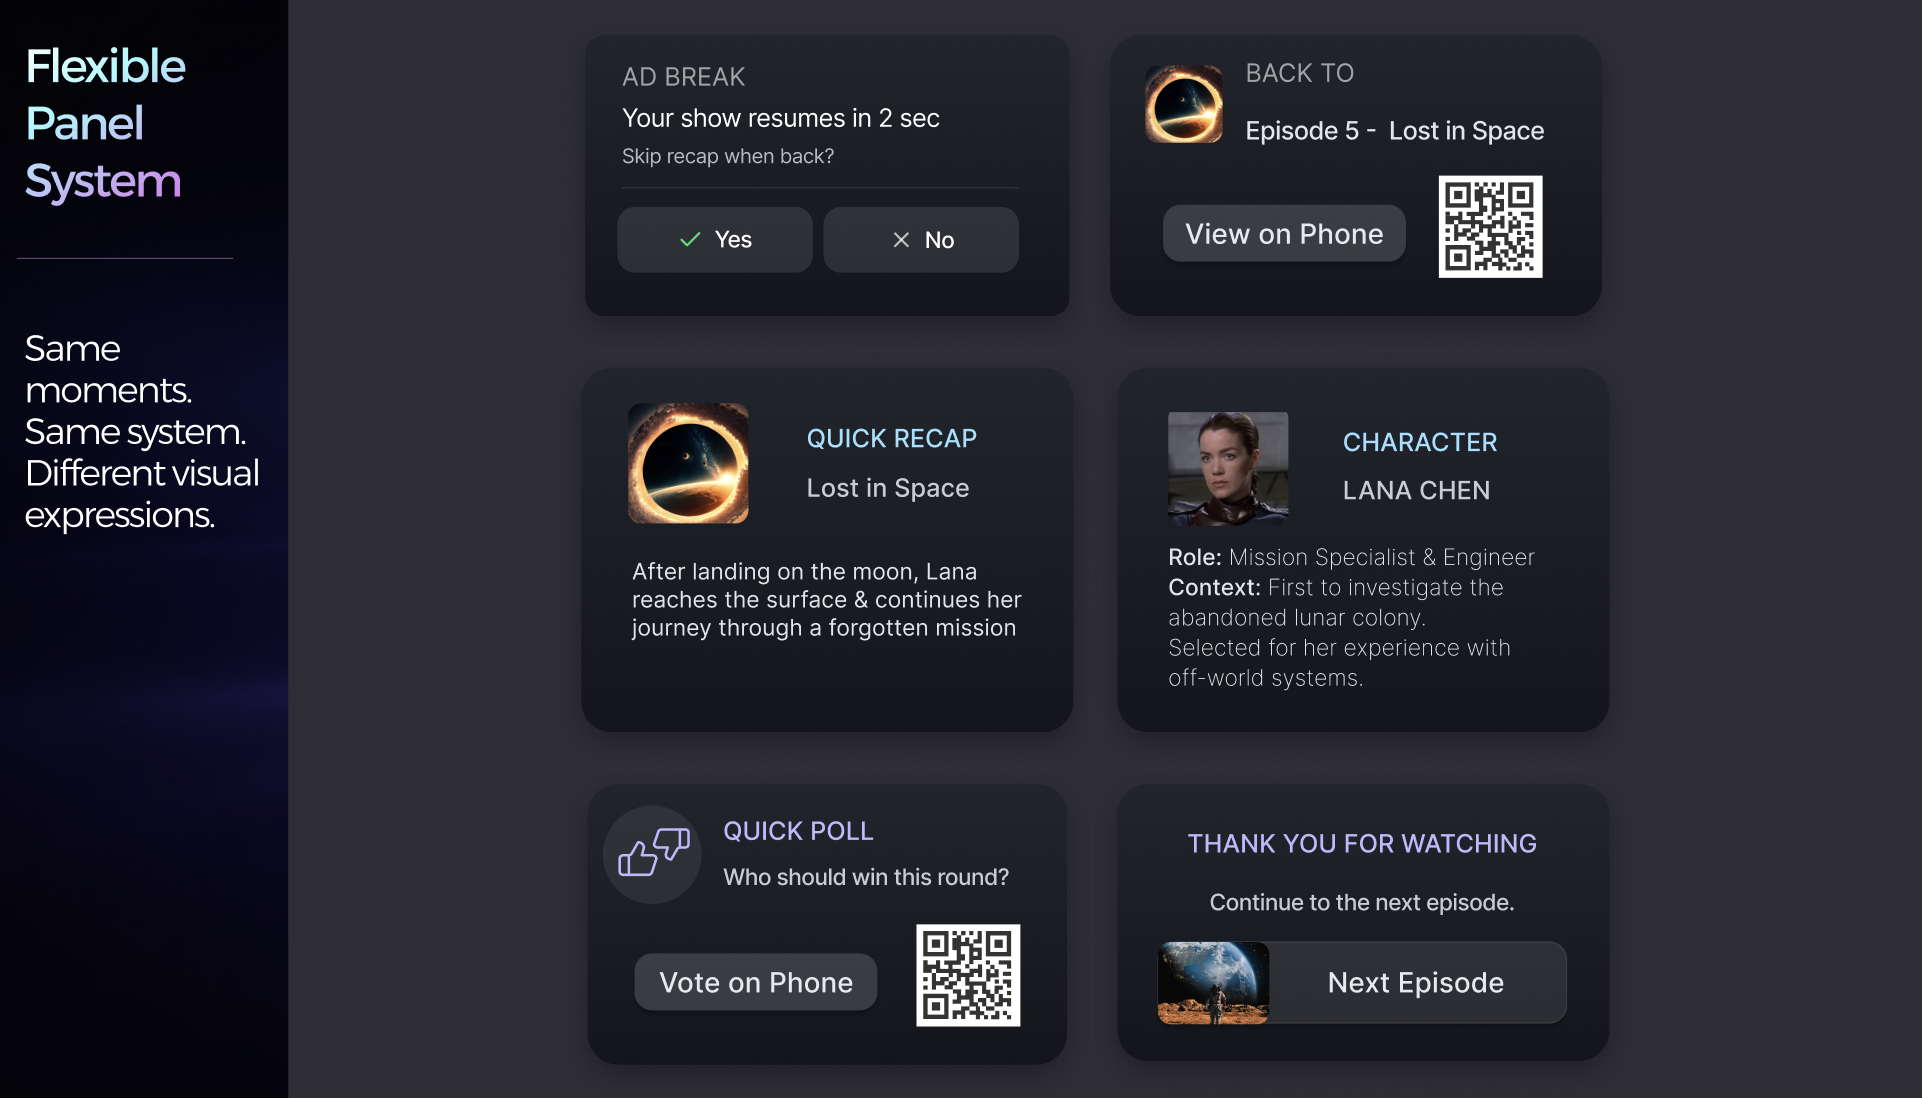Click the THANK YOU FOR WATCHING heading
Viewport: 1922px width, 1098px height.
point(1362,844)
